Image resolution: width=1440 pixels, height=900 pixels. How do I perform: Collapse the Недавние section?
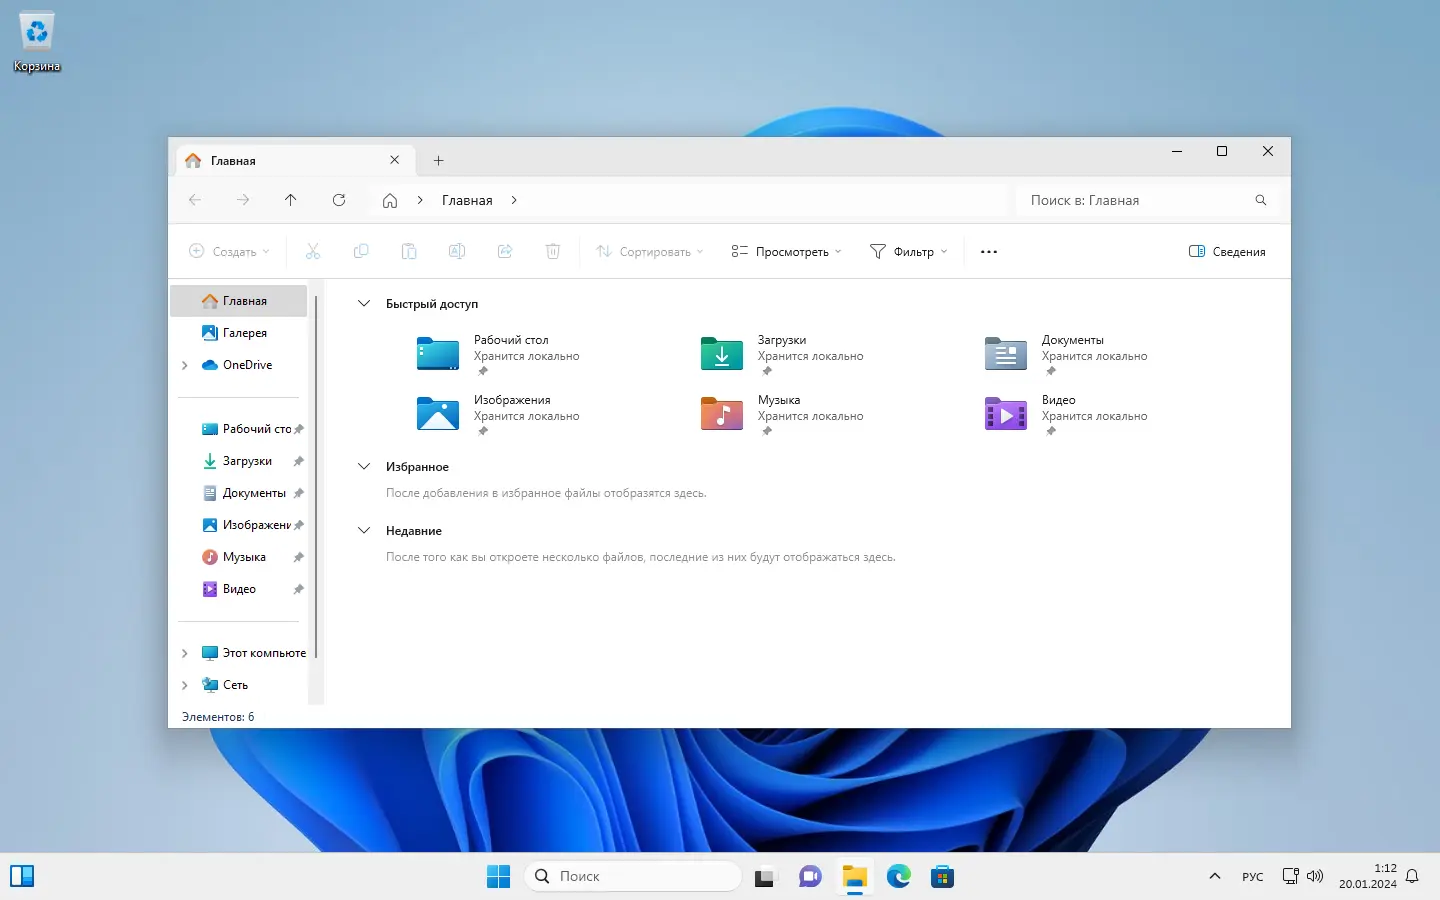coord(364,531)
